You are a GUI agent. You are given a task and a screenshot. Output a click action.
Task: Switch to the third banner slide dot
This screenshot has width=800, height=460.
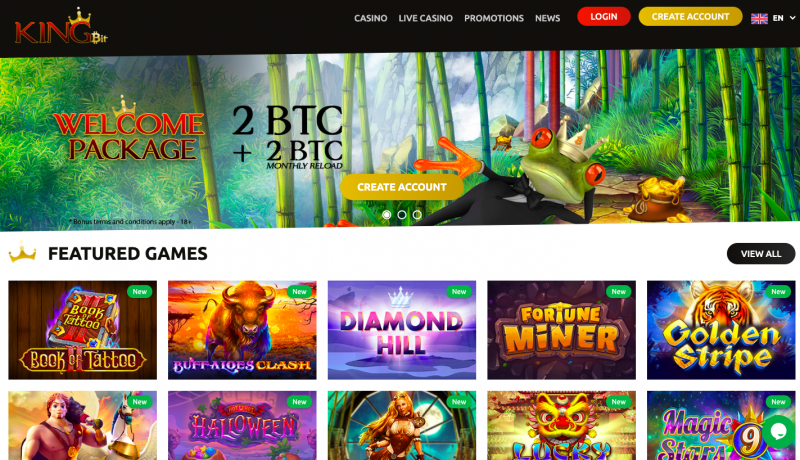coord(417,215)
